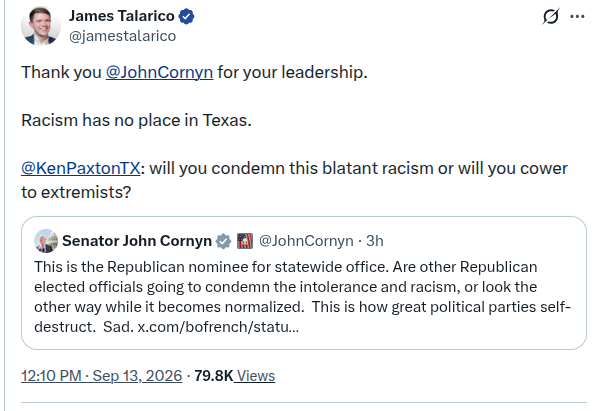Follow the @KenPaxtonTX mention link

coord(81,168)
